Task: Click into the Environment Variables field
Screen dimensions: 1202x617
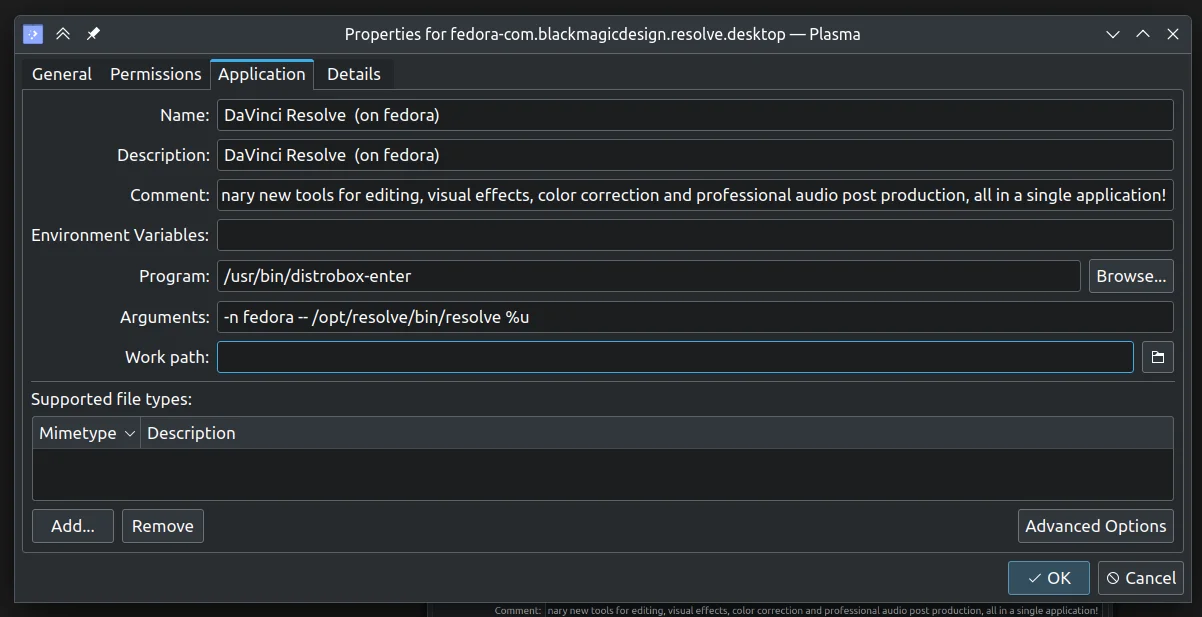Action: pos(694,235)
